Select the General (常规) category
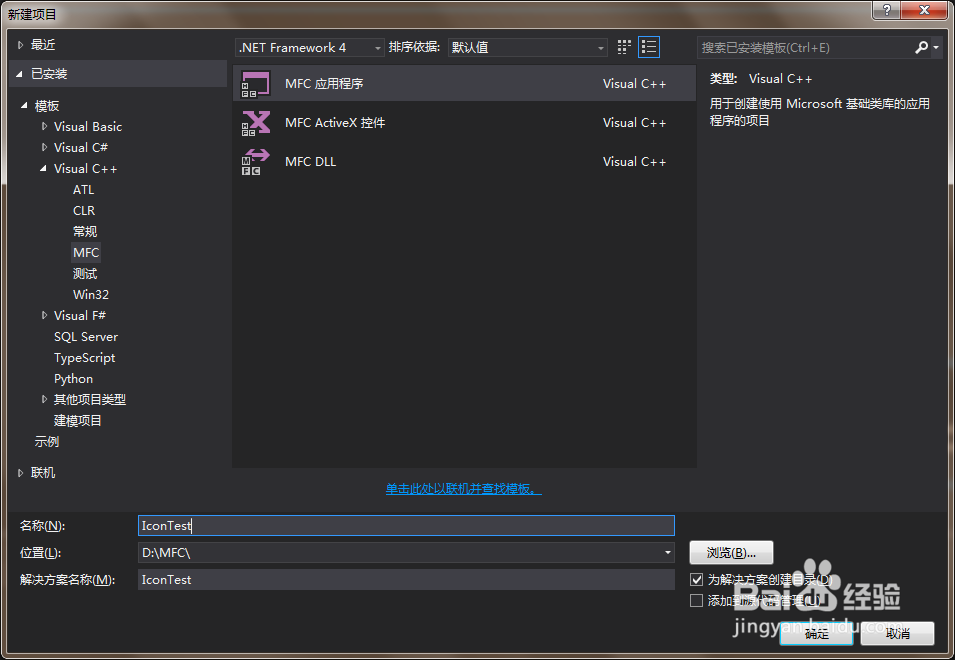This screenshot has height=660, width=955. point(85,232)
